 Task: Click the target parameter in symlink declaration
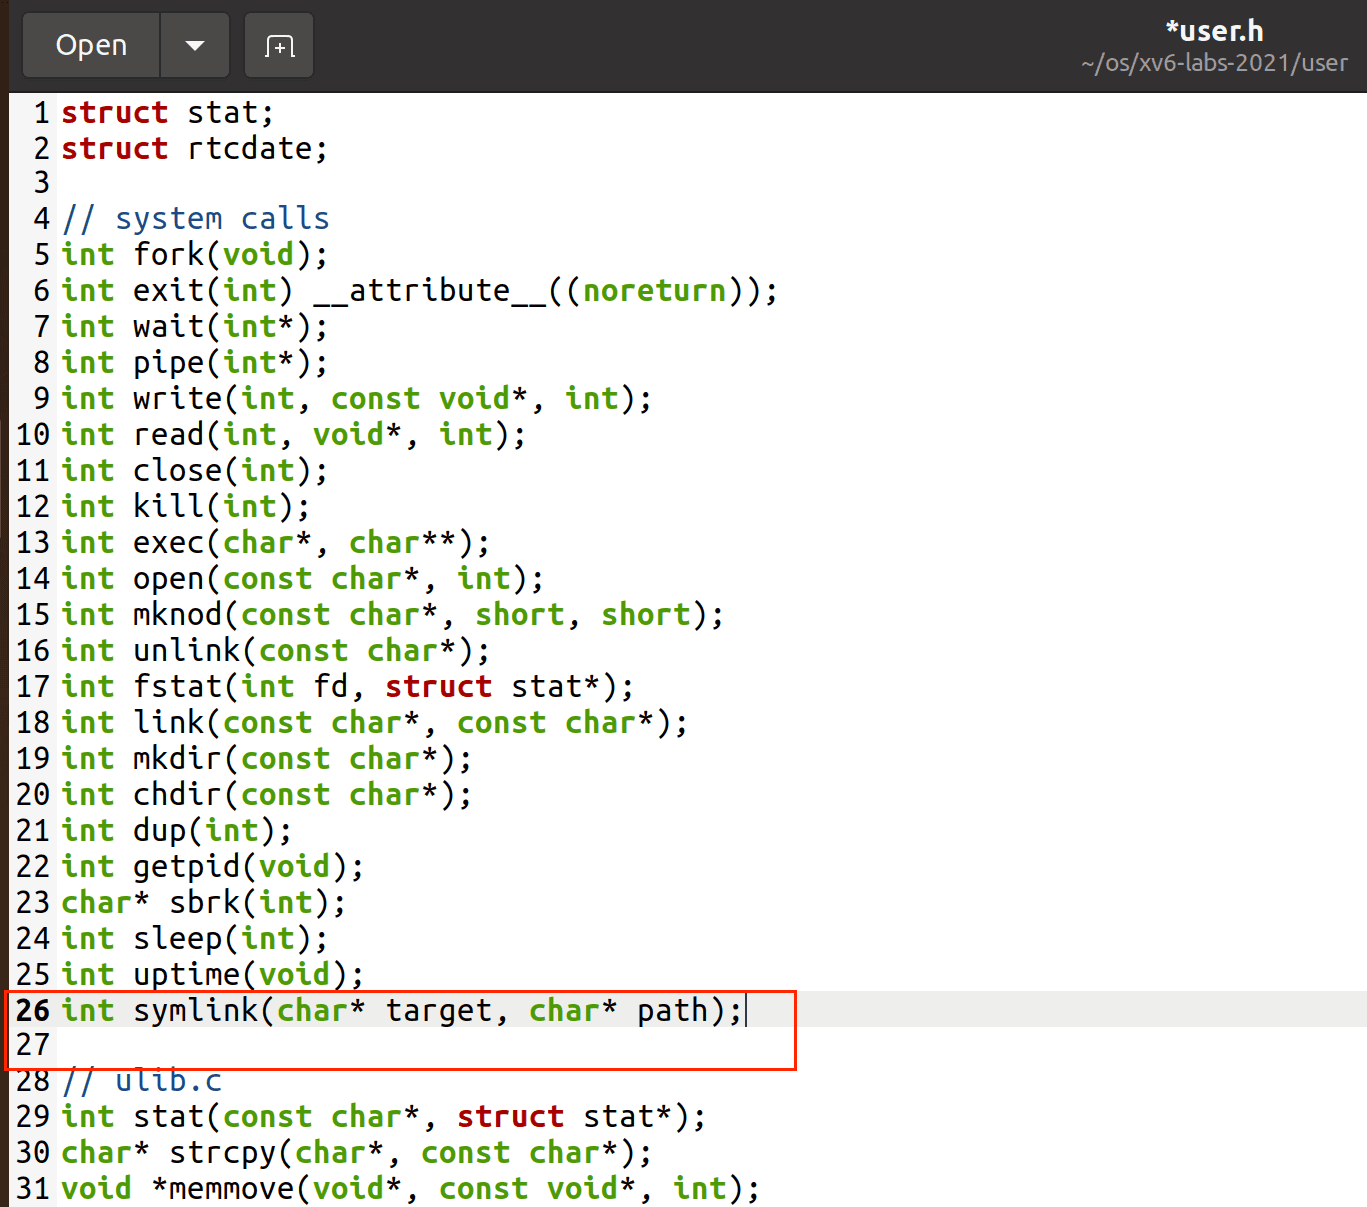click(x=439, y=1011)
